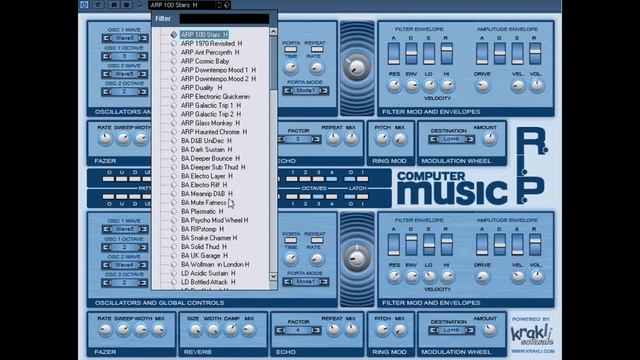The height and width of the screenshot is (360, 640).
Task: Select LD Acidic Sustain H entry
Action: pos(208,273)
